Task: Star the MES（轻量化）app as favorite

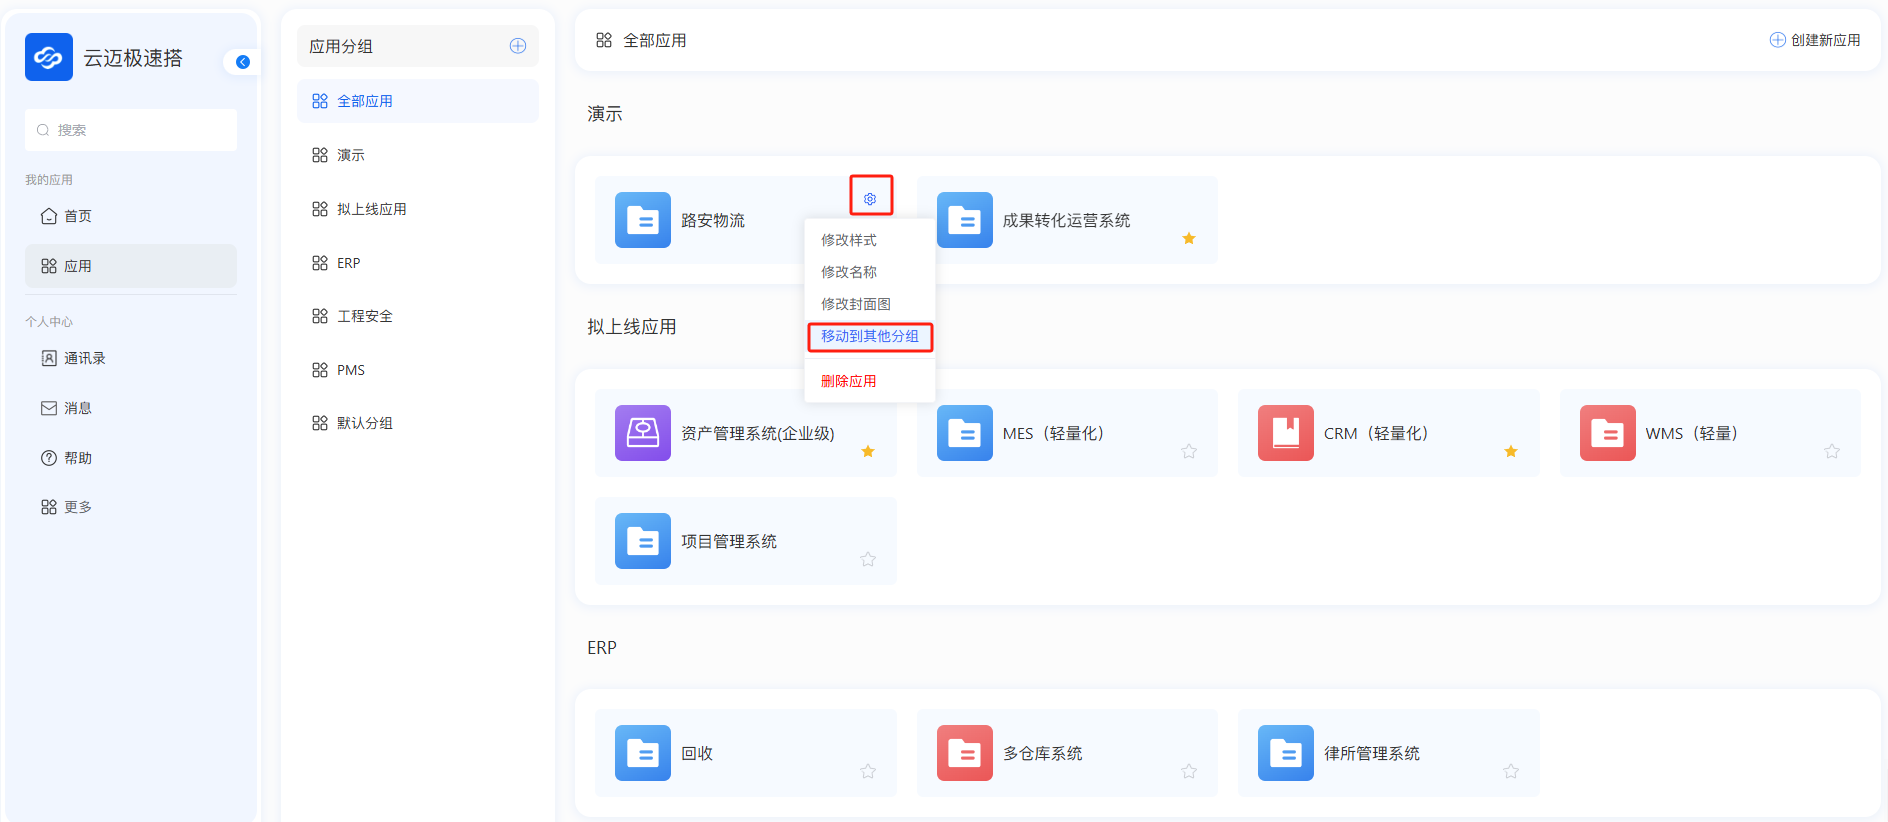Action: point(1189,452)
